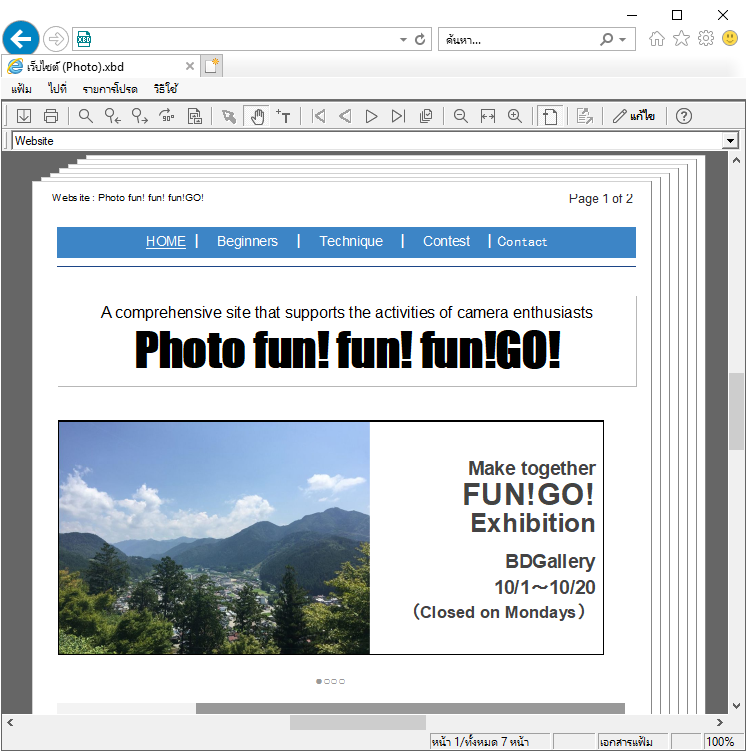Viewport: 747px width, 752px height.
Task: Zoom in with the plus magnifier
Action: (515, 116)
